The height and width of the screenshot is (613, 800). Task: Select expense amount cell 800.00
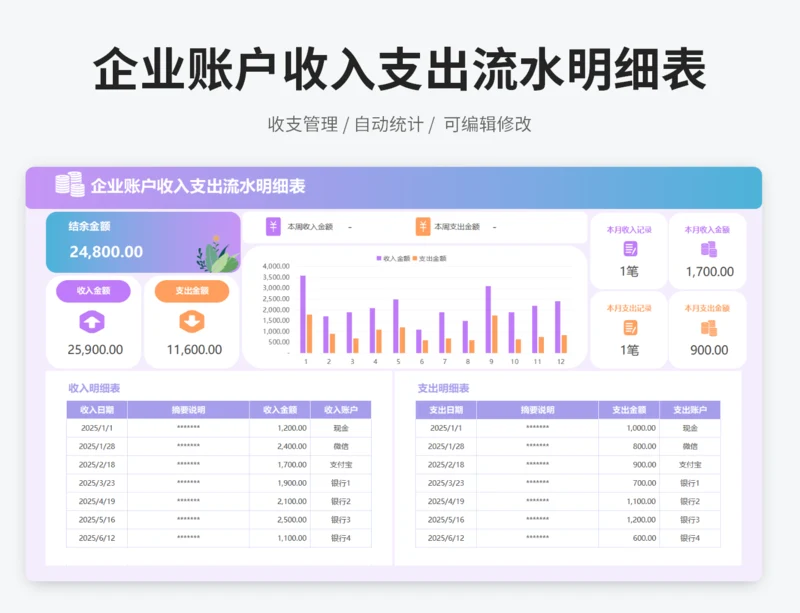tap(629, 447)
